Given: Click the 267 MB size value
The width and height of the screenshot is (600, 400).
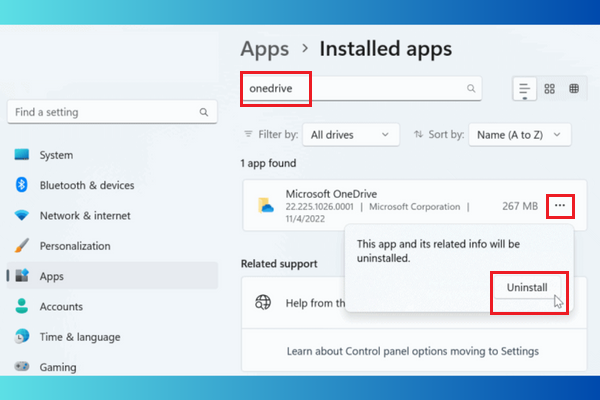Looking at the screenshot, I should pyautogui.click(x=520, y=206).
